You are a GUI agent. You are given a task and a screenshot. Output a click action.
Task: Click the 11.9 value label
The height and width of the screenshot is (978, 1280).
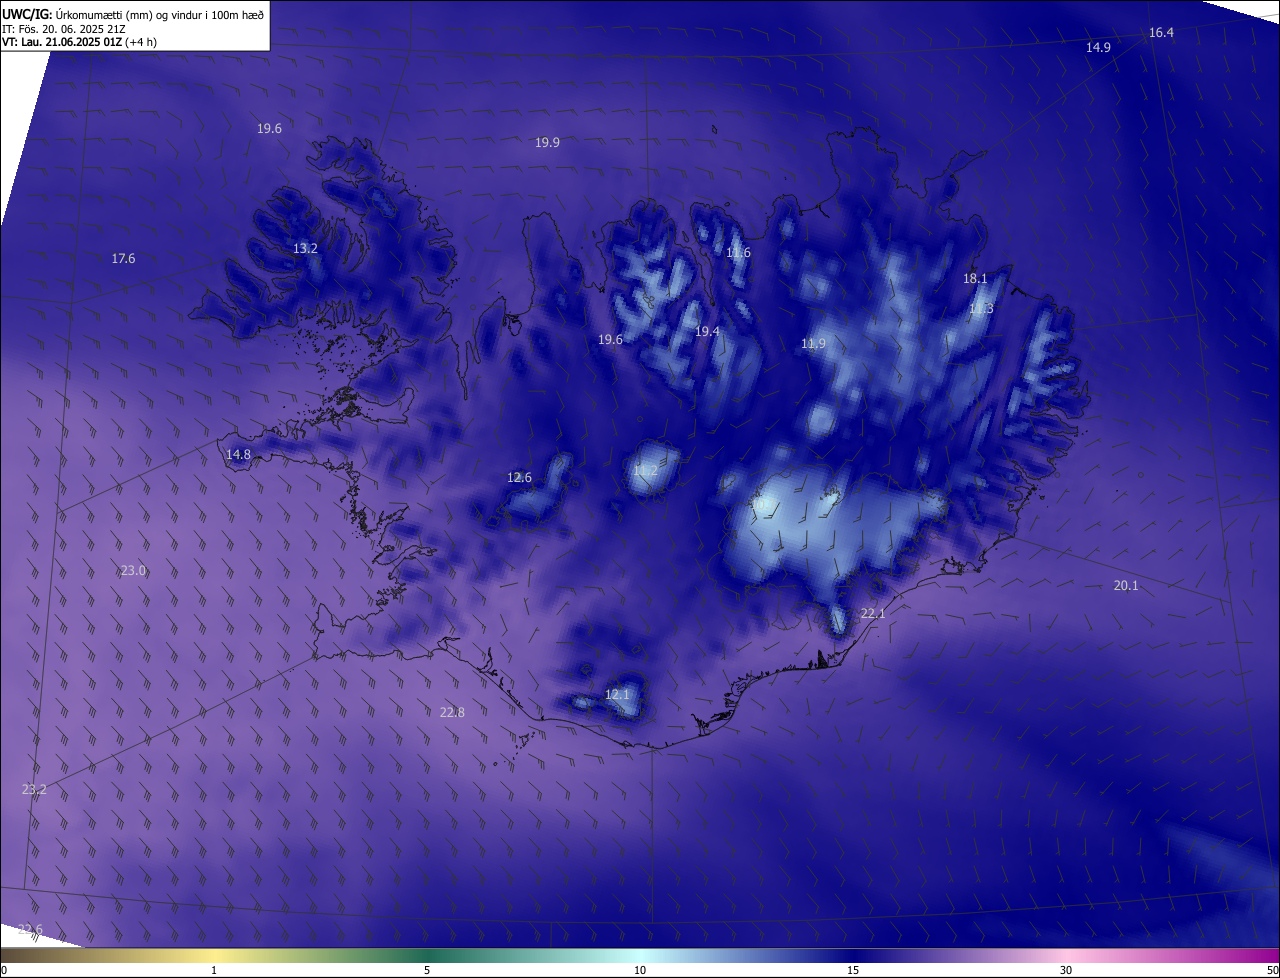(813, 344)
